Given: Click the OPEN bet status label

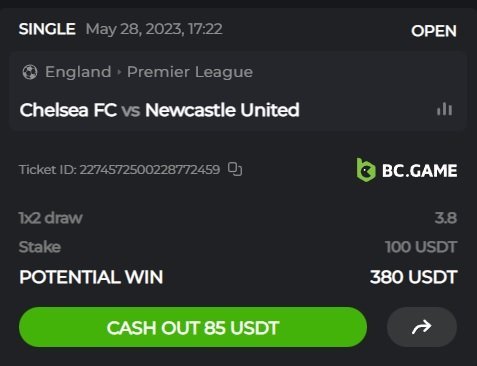Looking at the screenshot, I should 434,31.
